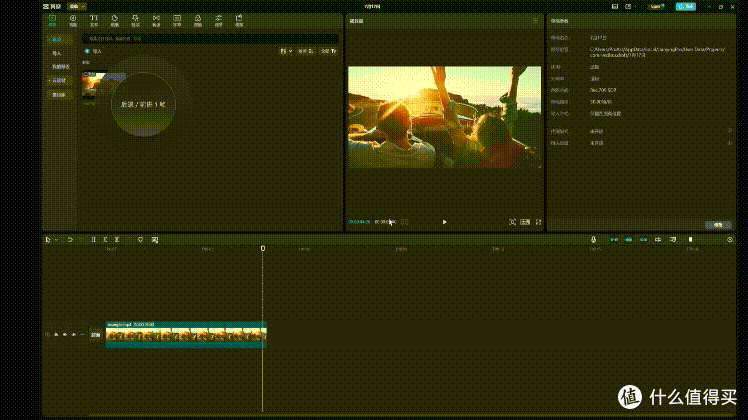Click the fullscreen icon in player
The image size is (748, 420).
coord(539,222)
